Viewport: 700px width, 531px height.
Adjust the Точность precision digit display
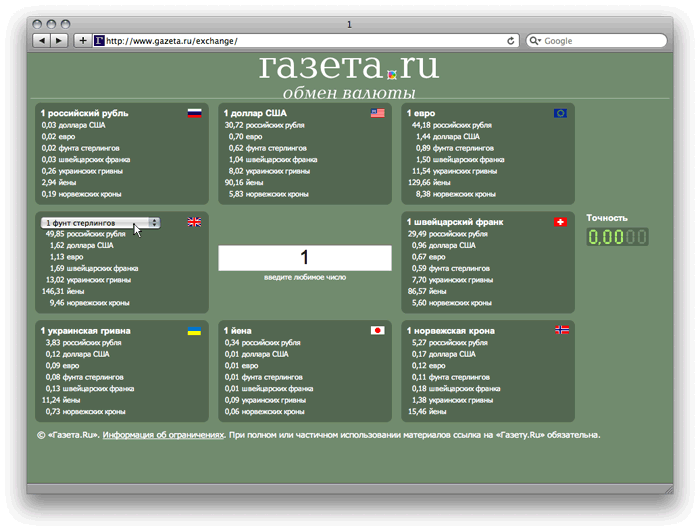[x=617, y=237]
